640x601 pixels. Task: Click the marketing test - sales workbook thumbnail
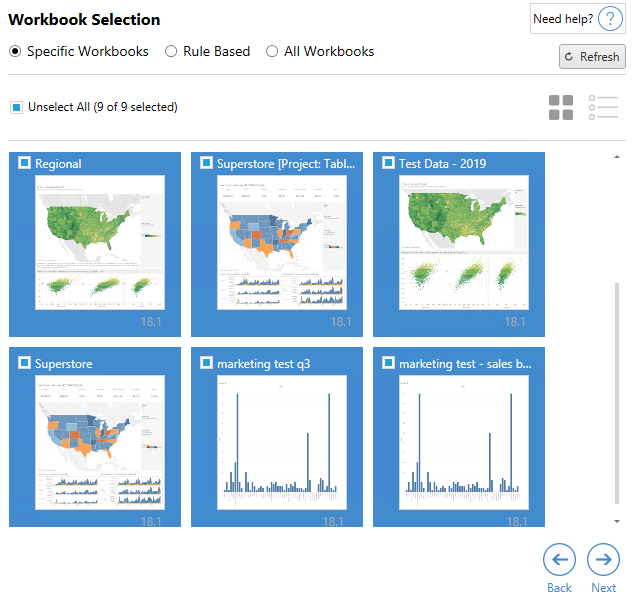[459, 442]
